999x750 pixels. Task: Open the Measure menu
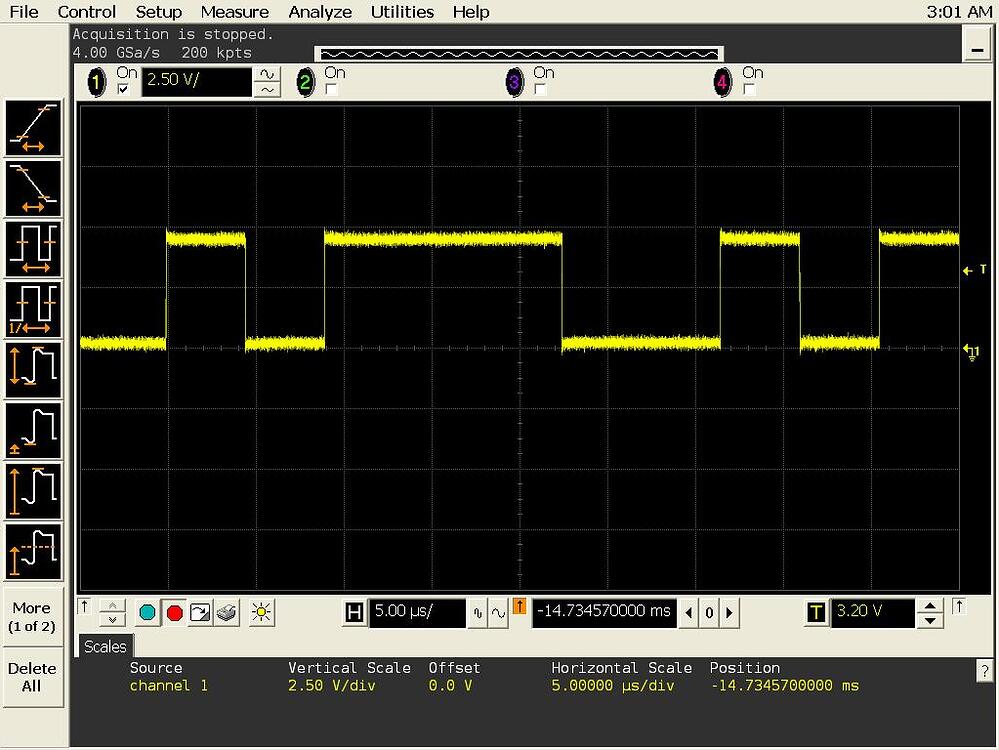coord(234,12)
